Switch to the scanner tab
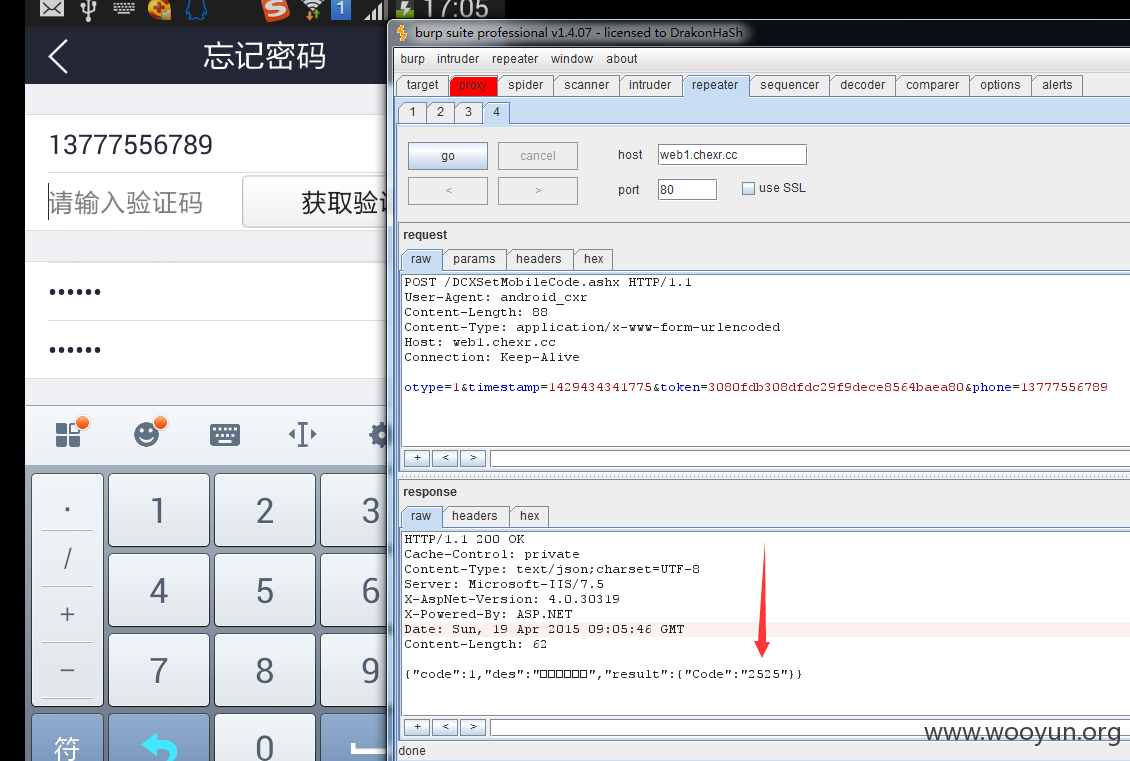This screenshot has height=761, width=1130. 586,85
